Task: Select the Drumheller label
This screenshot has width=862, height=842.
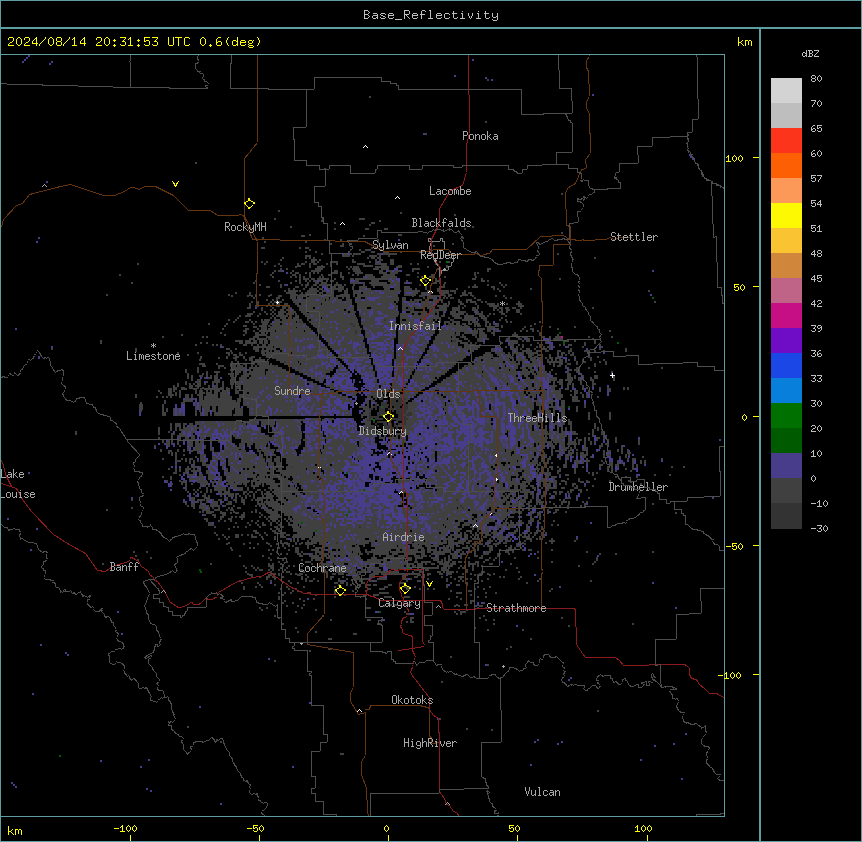Action: 638,487
